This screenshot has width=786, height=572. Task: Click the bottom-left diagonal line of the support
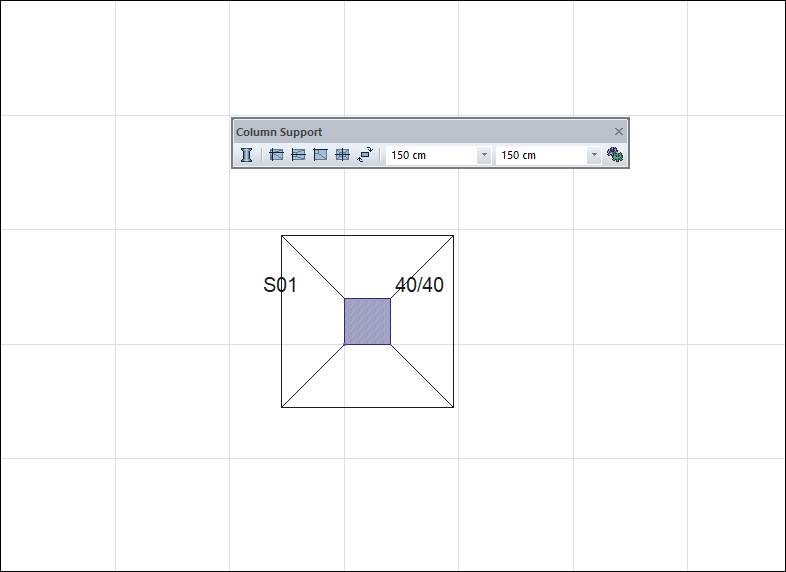pos(312,376)
